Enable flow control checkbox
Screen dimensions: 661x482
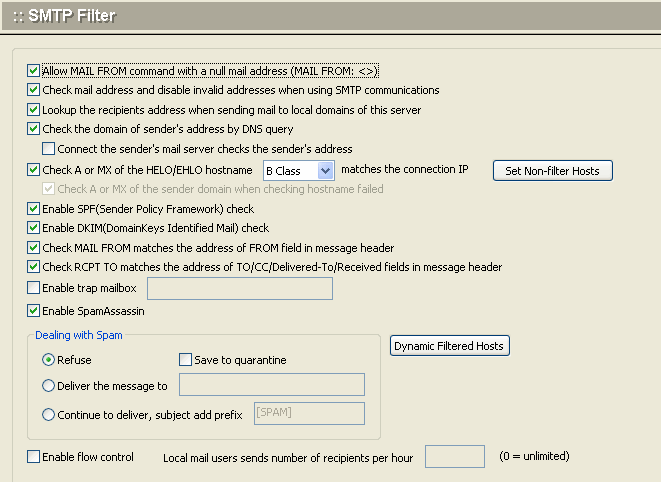[x=34, y=457]
